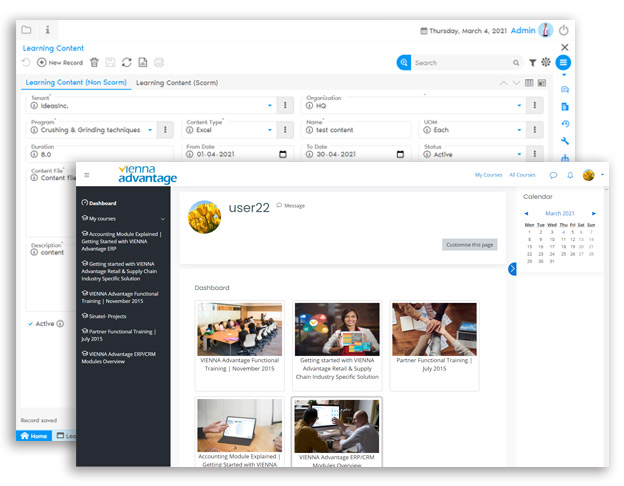Viewport: 624px width, 486px height.
Task: Open the Partner Functional Training course thumbnail
Action: [x=434, y=330]
